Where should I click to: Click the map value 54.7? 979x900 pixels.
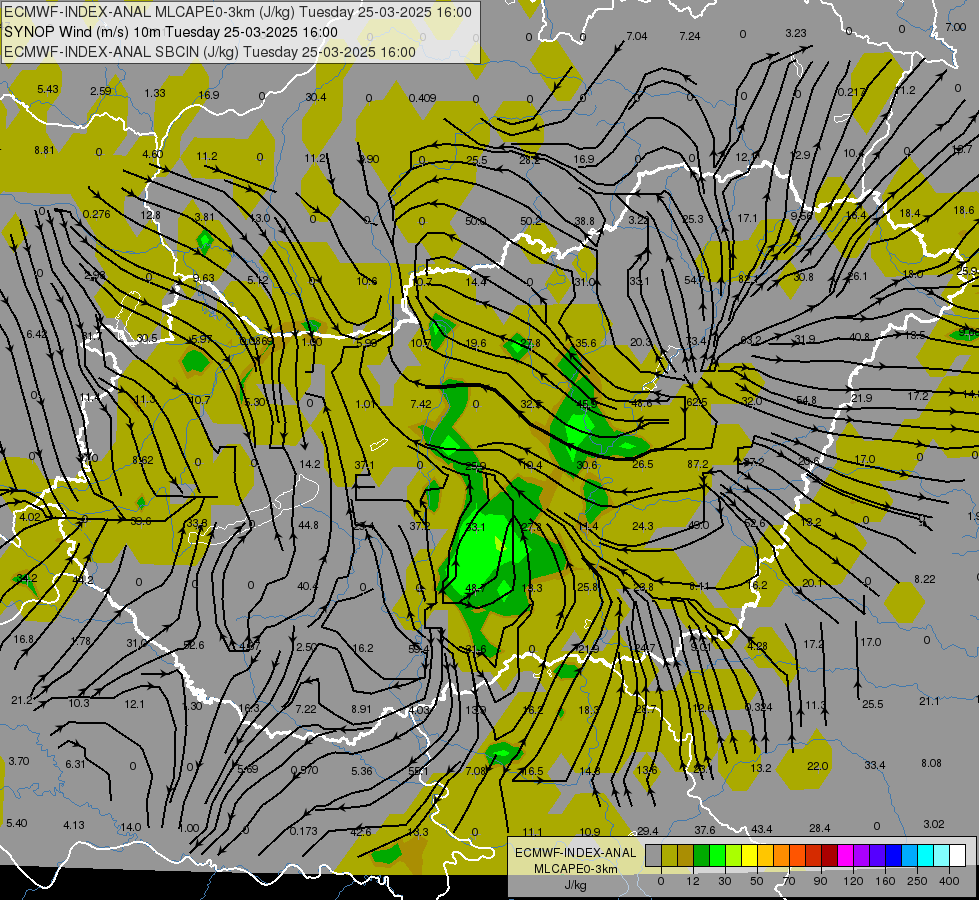pyautogui.click(x=695, y=280)
